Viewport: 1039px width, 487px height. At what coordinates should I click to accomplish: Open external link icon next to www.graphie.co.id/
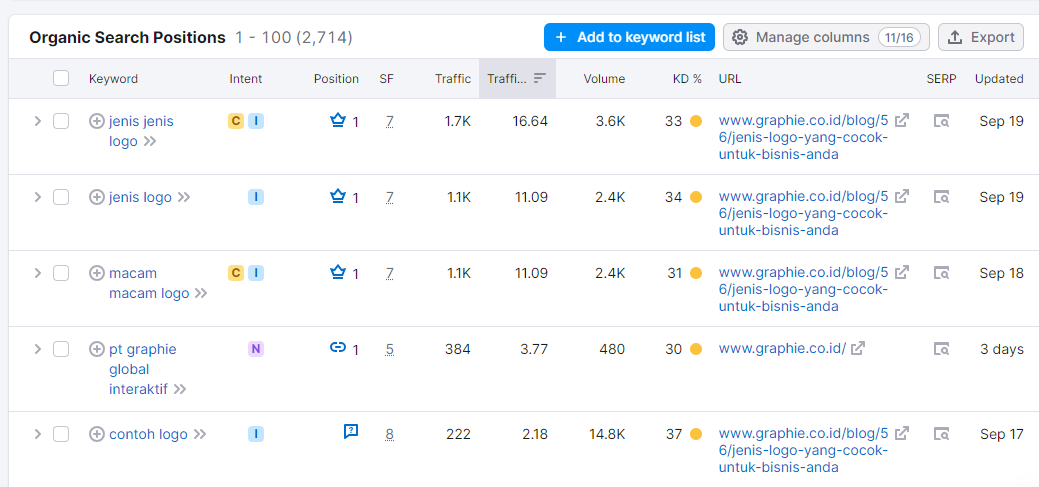pyautogui.click(x=858, y=348)
